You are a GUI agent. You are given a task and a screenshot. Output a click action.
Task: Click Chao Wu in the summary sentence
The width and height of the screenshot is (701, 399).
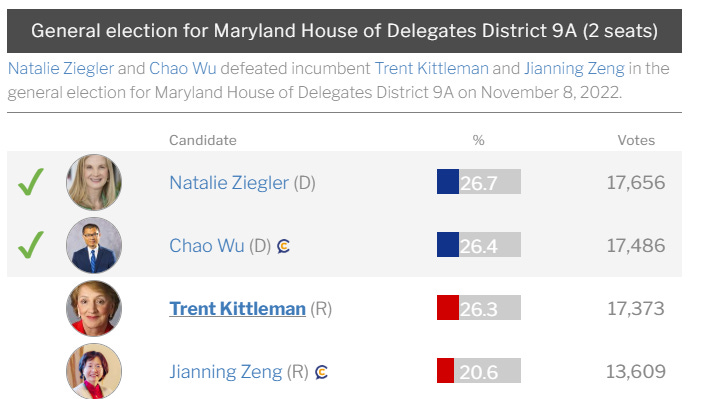coord(182,68)
